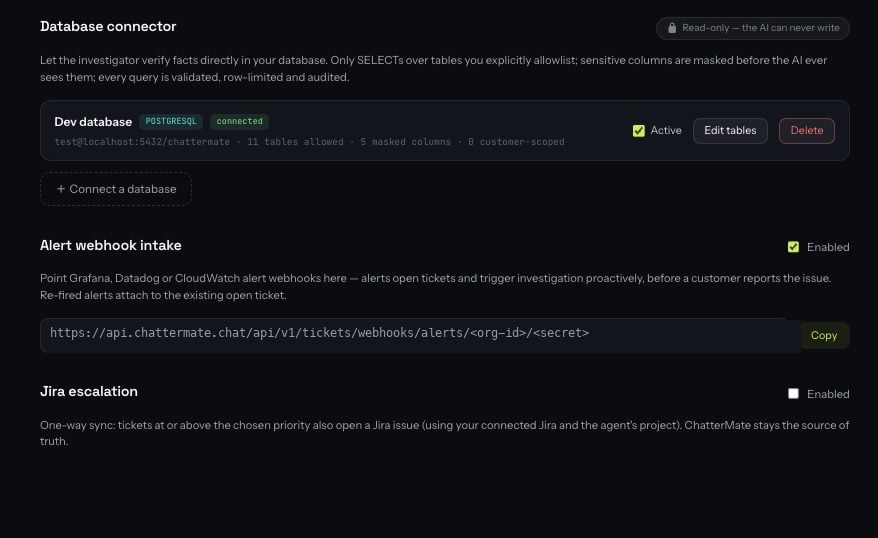Select the webhook URL field
878x538 pixels.
(420, 335)
